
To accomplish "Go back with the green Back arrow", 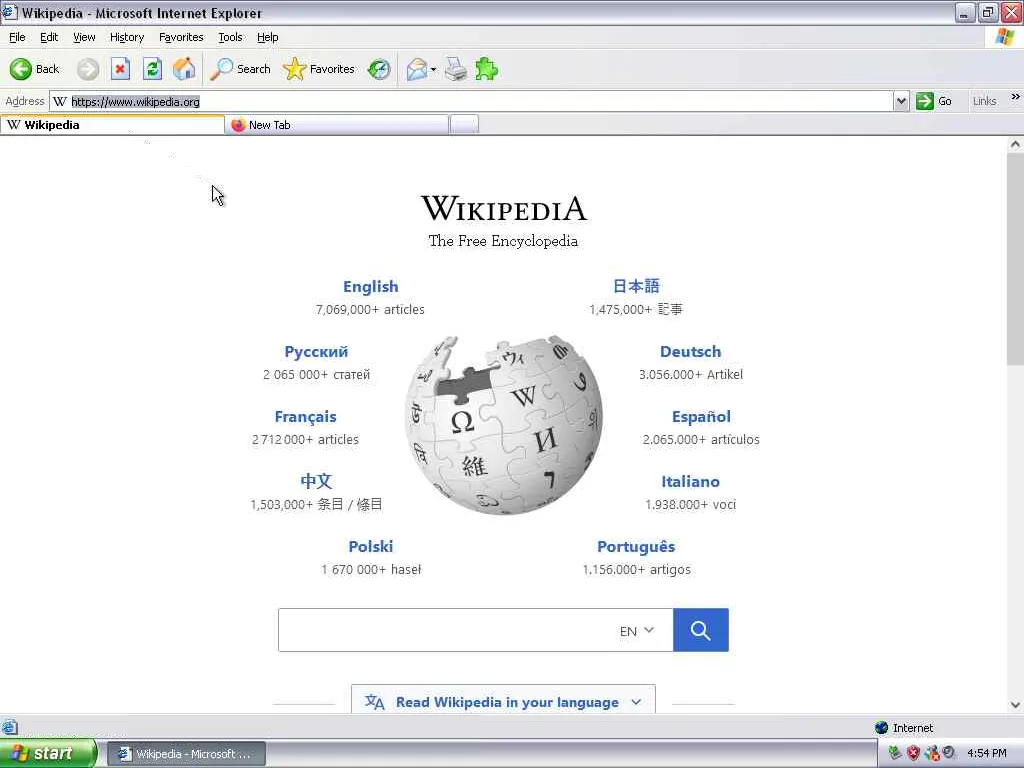I will click(x=34, y=69).
